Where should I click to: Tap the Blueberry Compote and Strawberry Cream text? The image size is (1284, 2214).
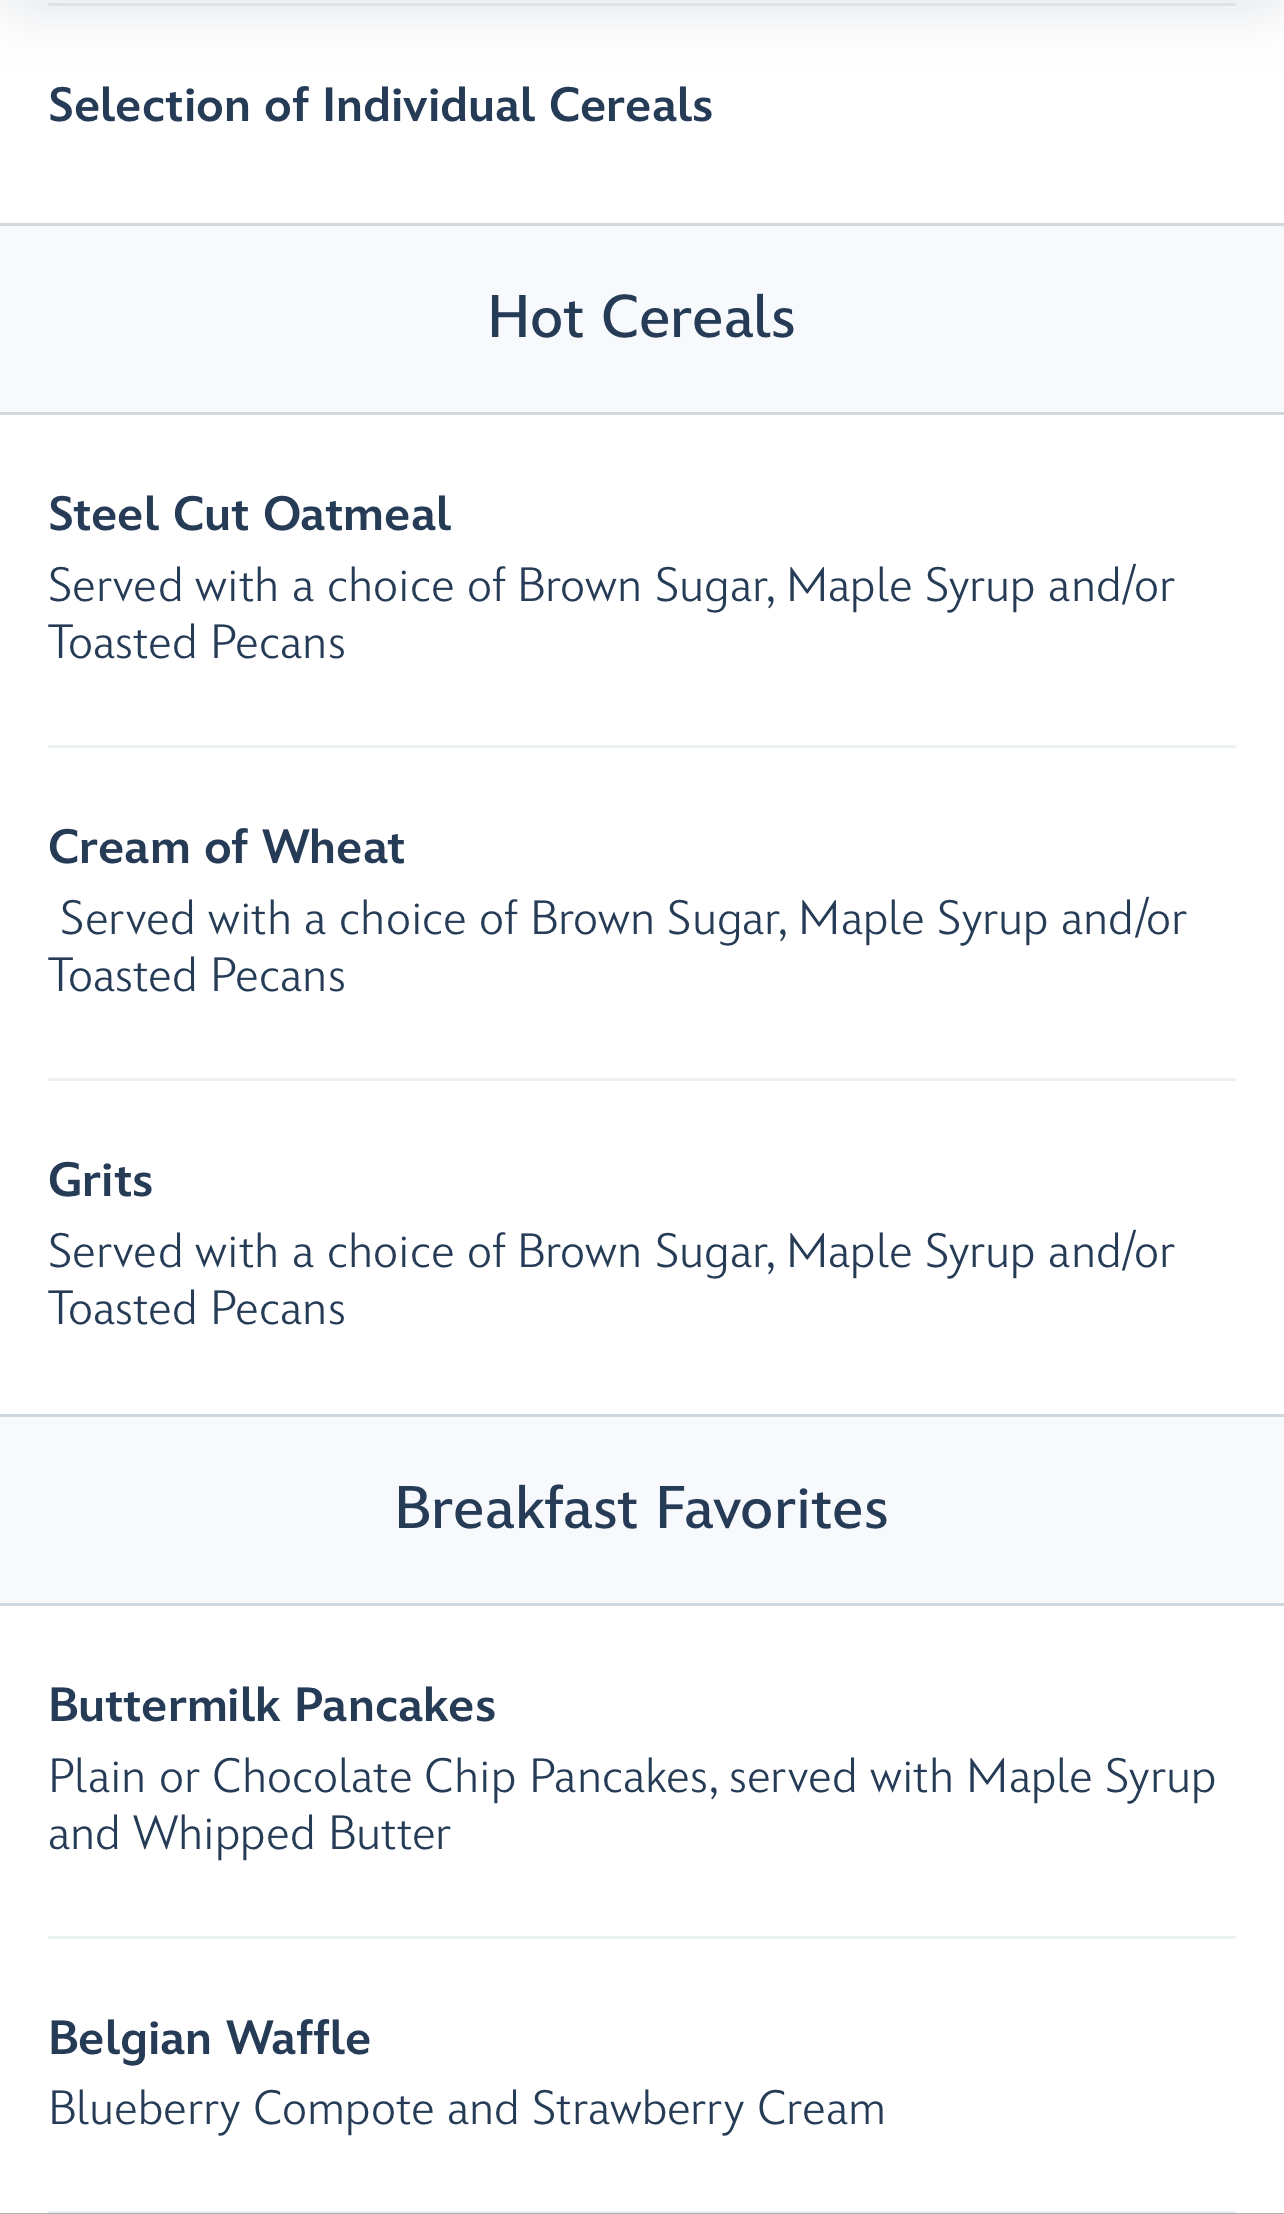click(466, 2108)
